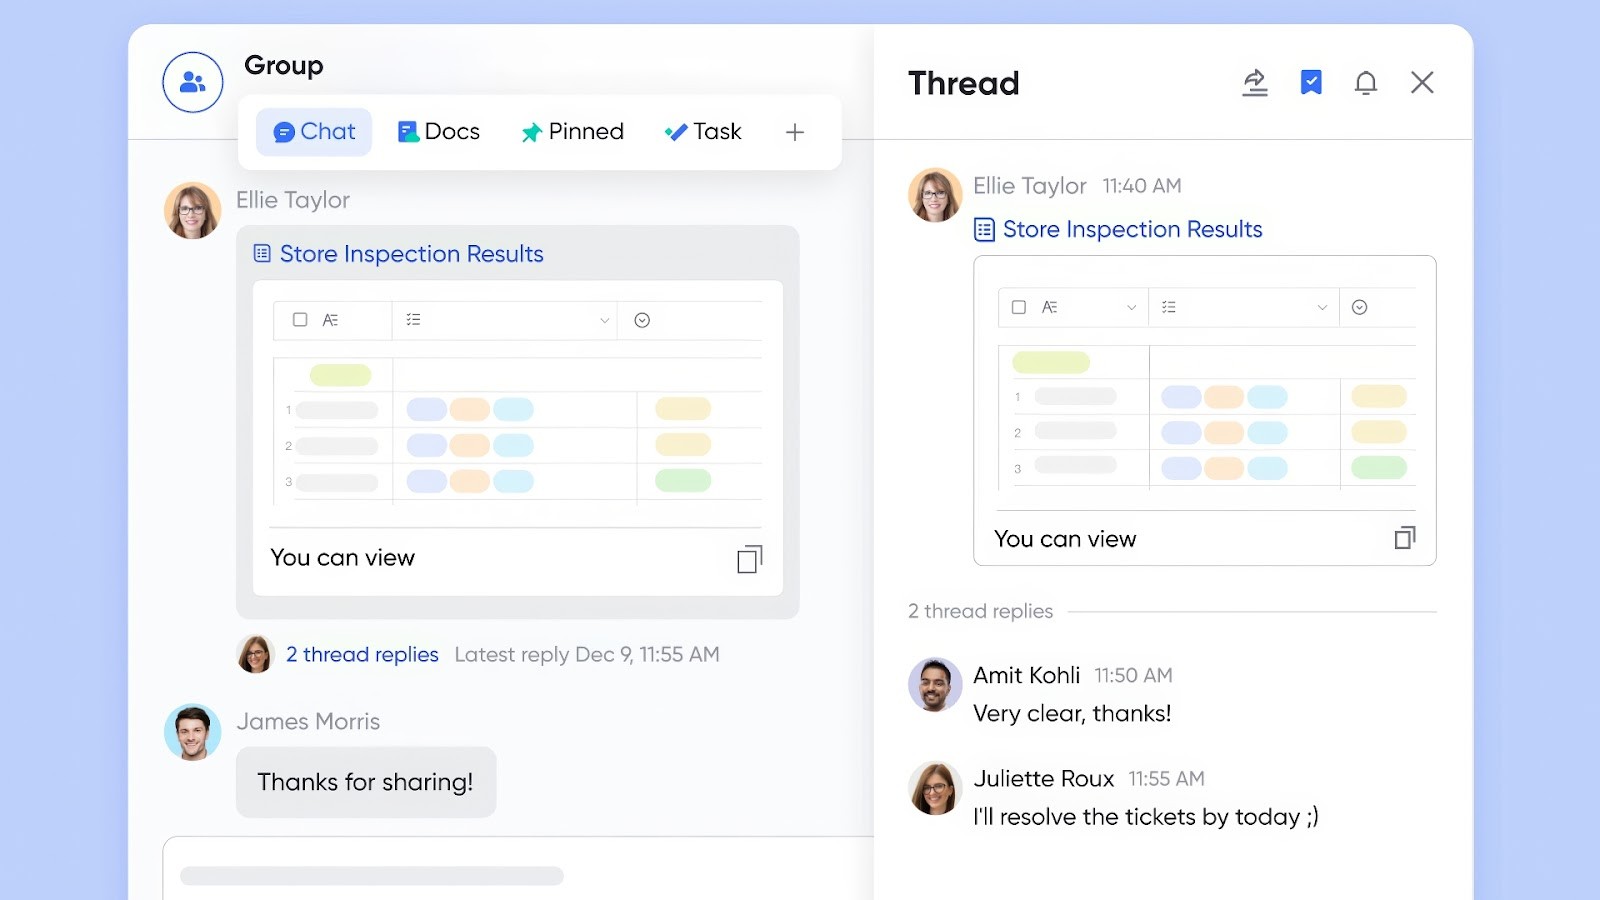Select the text formatting icon in the table toolbar
The image size is (1600, 900).
[331, 320]
